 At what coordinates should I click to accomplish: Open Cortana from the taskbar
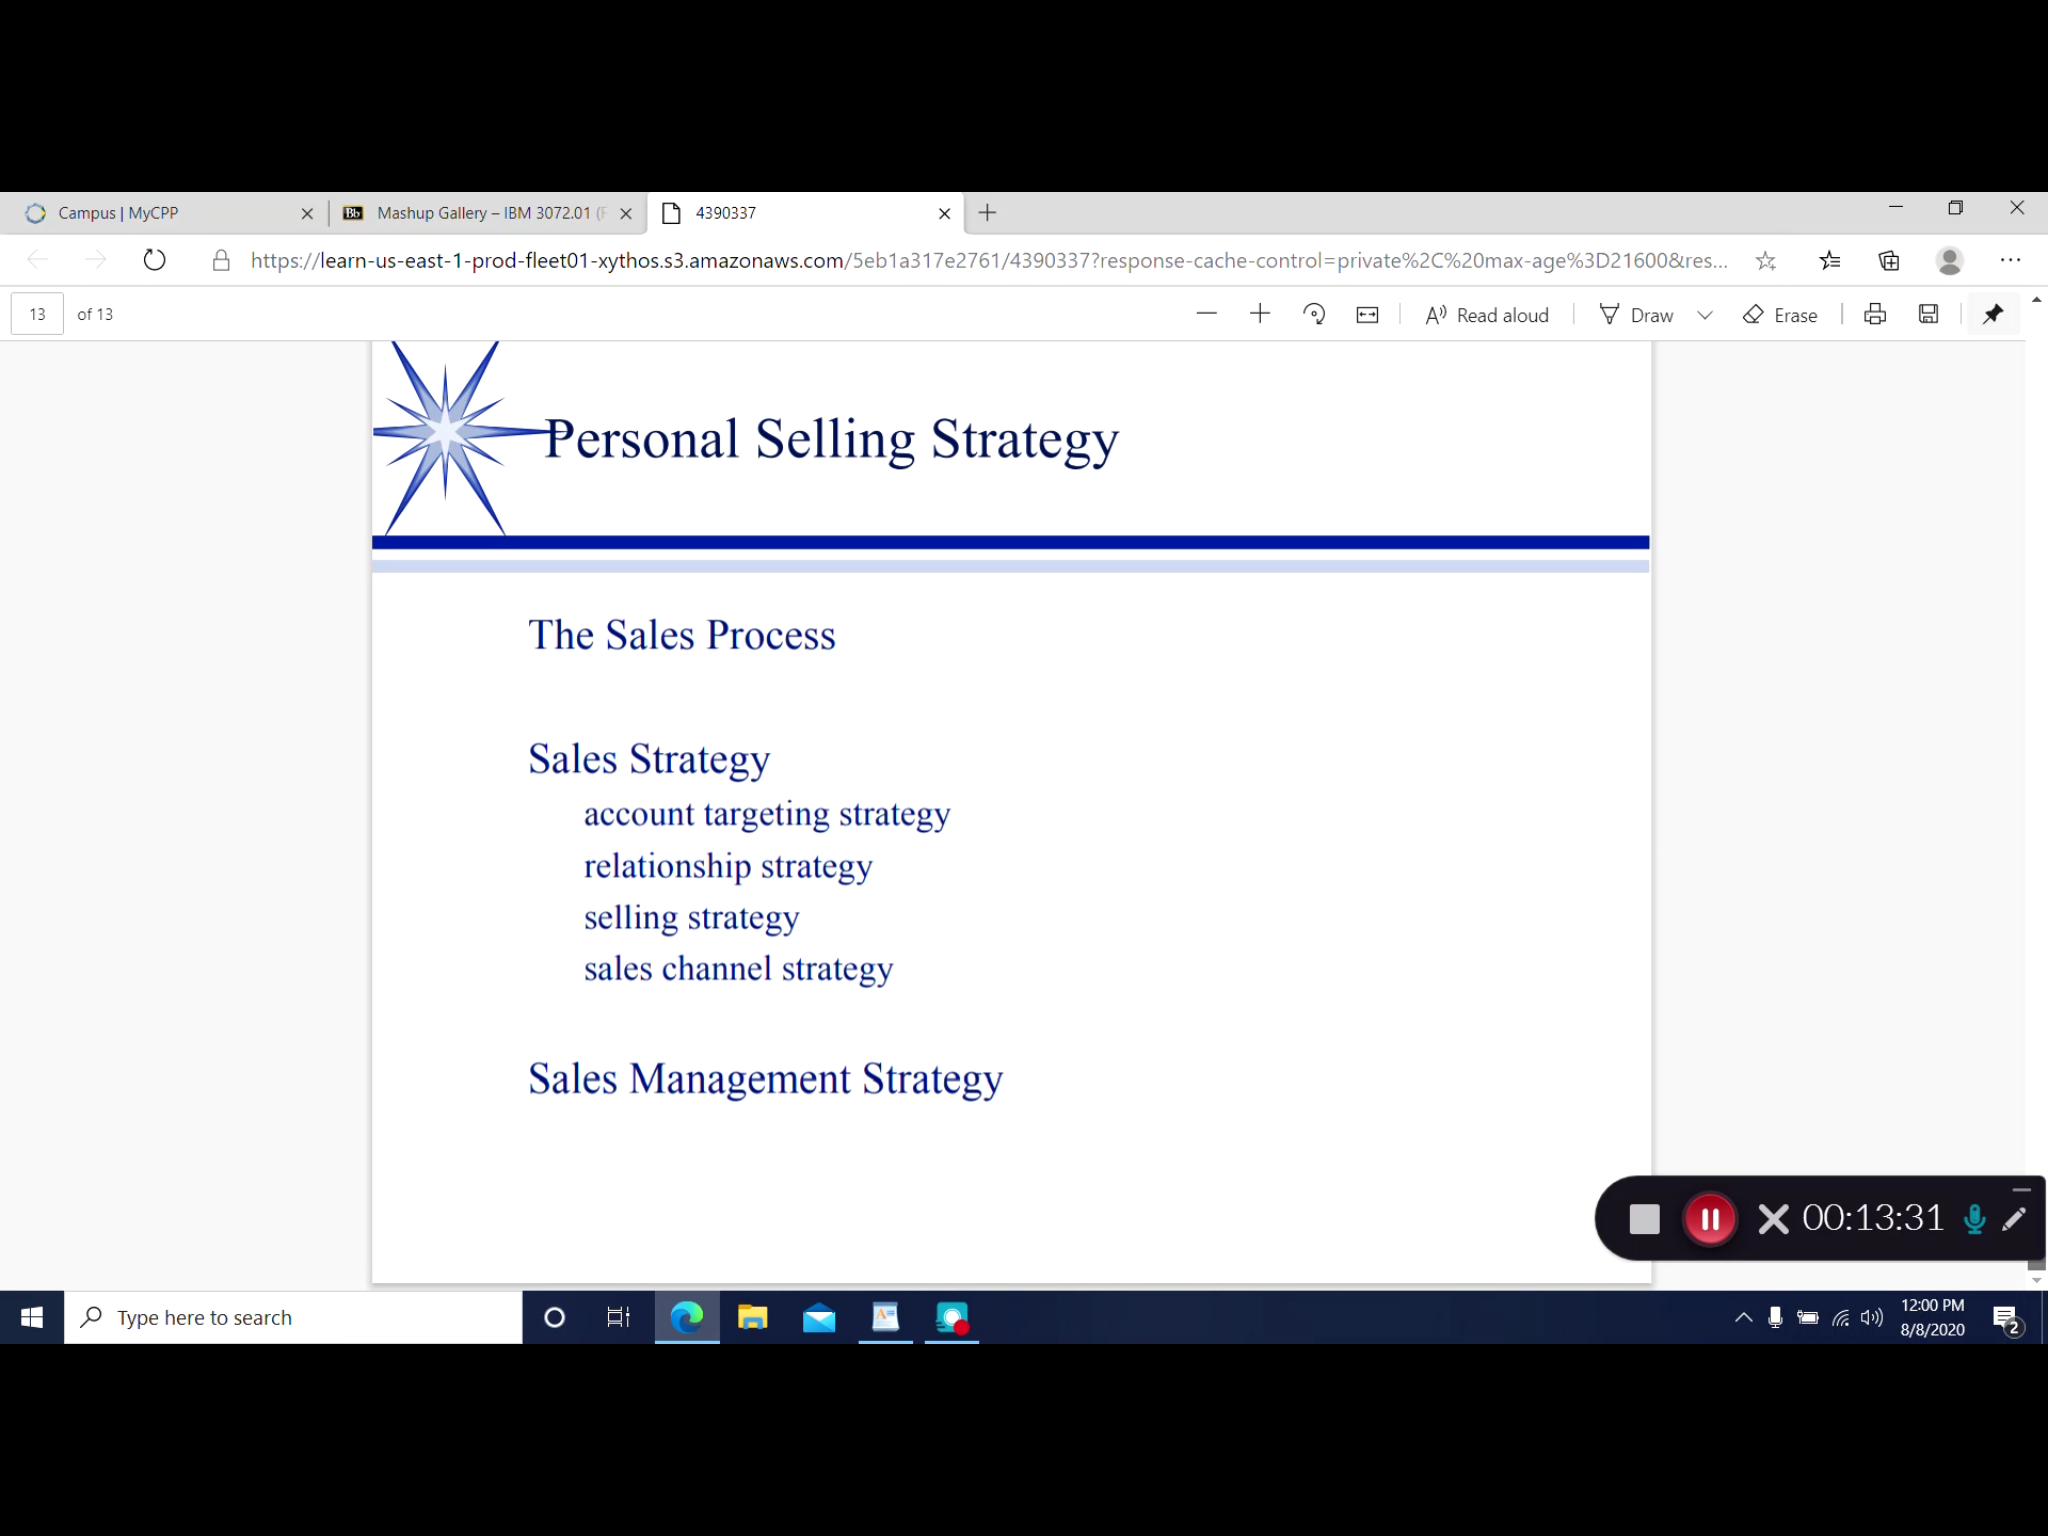[554, 1318]
